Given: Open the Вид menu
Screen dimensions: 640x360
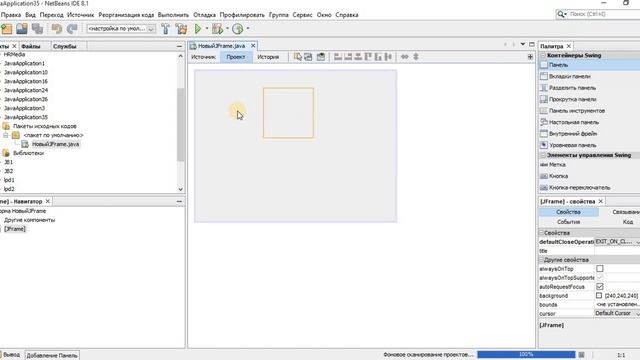Looking at the screenshot, I should [30, 15].
